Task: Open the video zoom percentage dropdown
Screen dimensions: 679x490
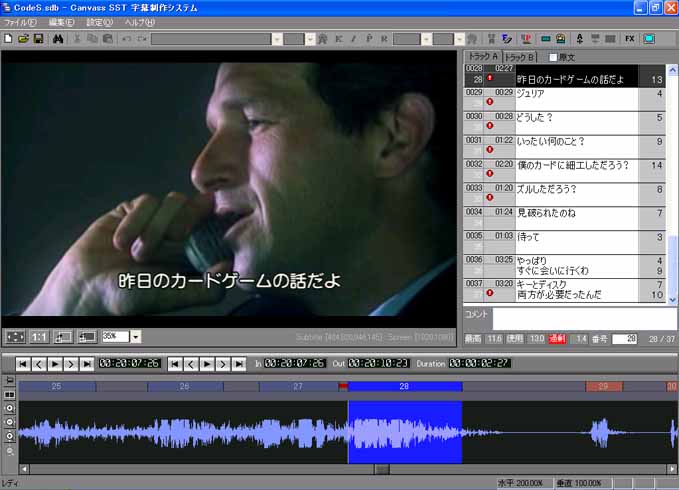Action: coord(136,337)
